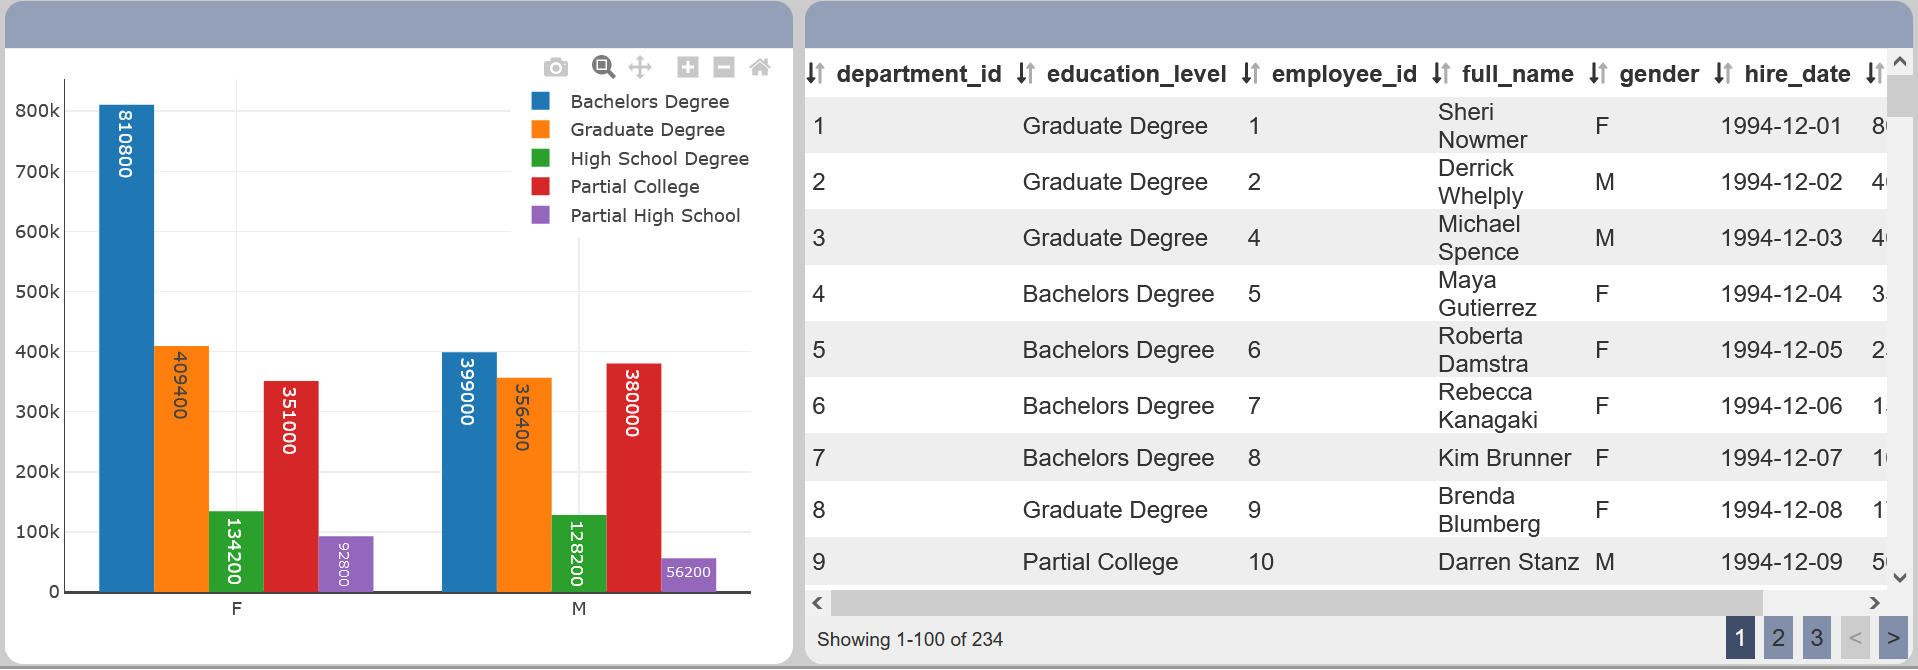Sort by hire_date column arrows
1918x670 pixels.
[1723, 73]
